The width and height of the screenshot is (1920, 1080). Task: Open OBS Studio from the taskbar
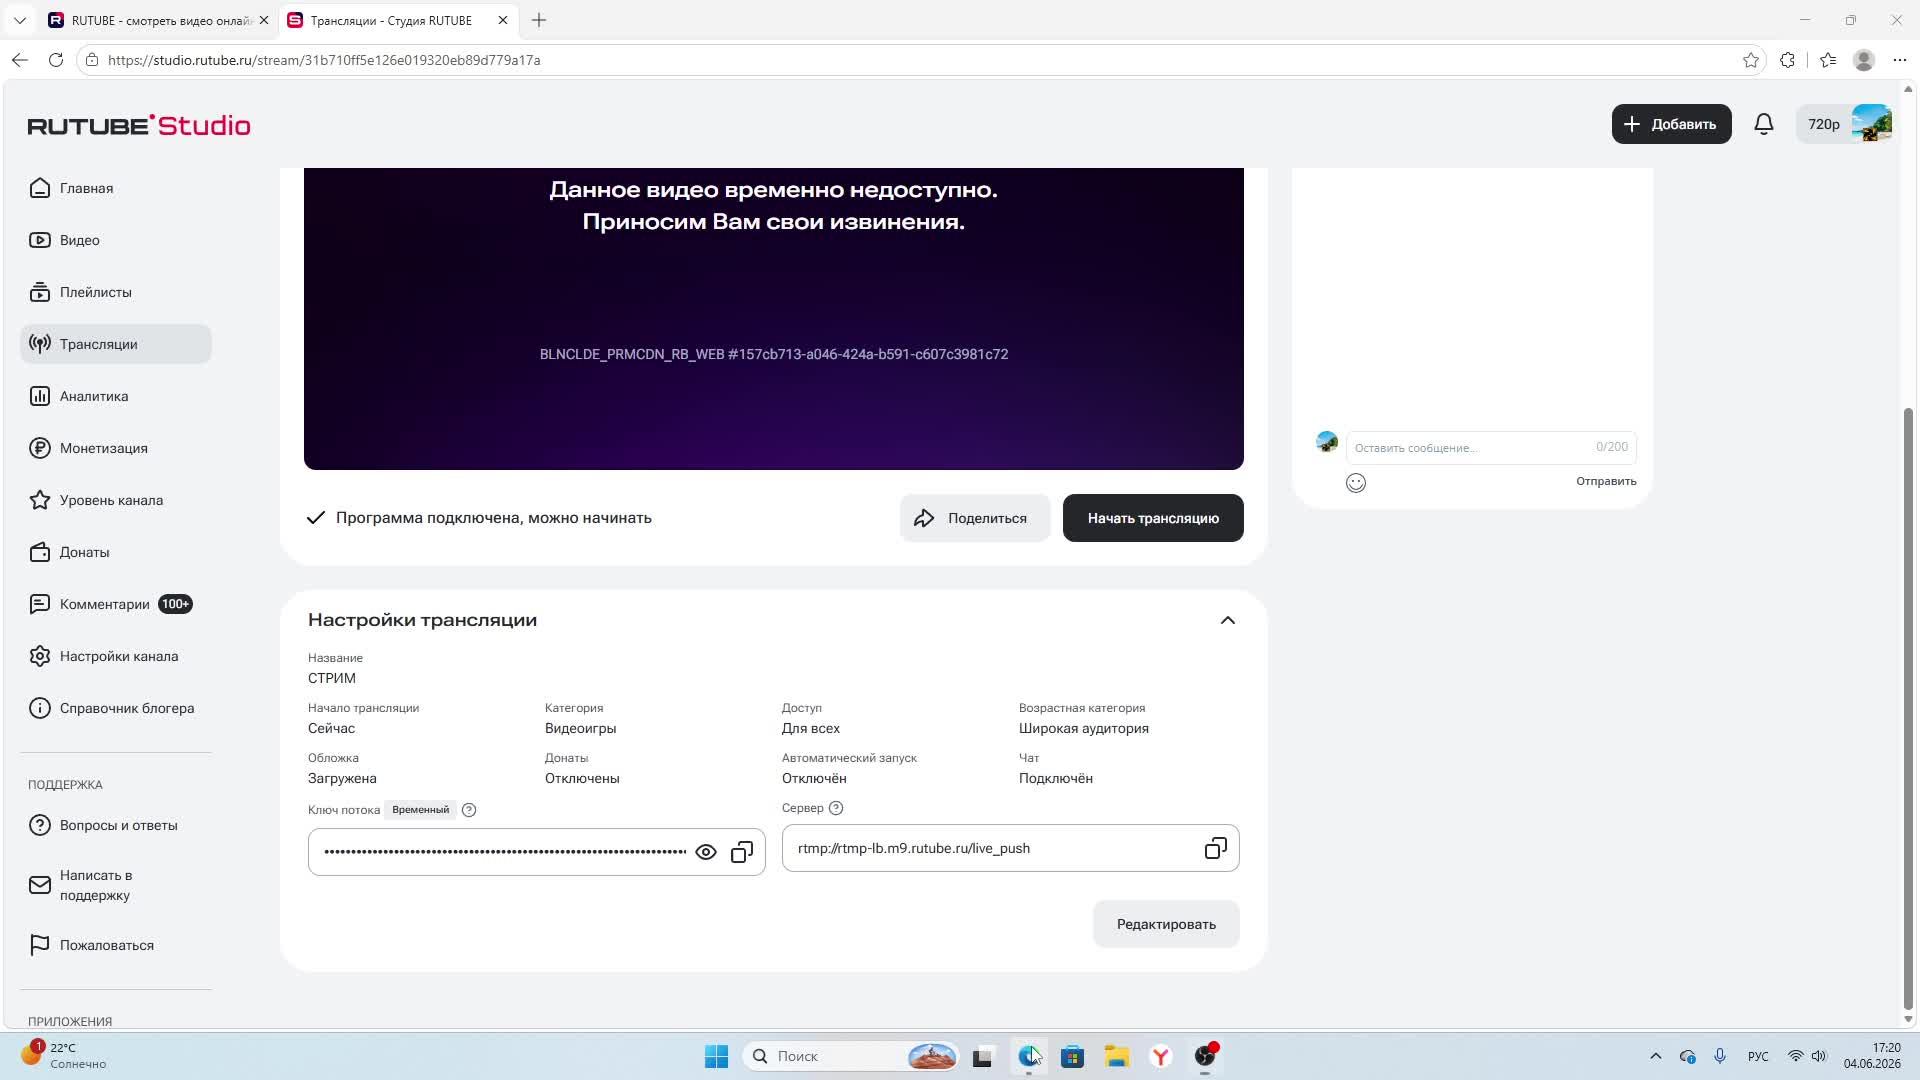point(1205,1056)
